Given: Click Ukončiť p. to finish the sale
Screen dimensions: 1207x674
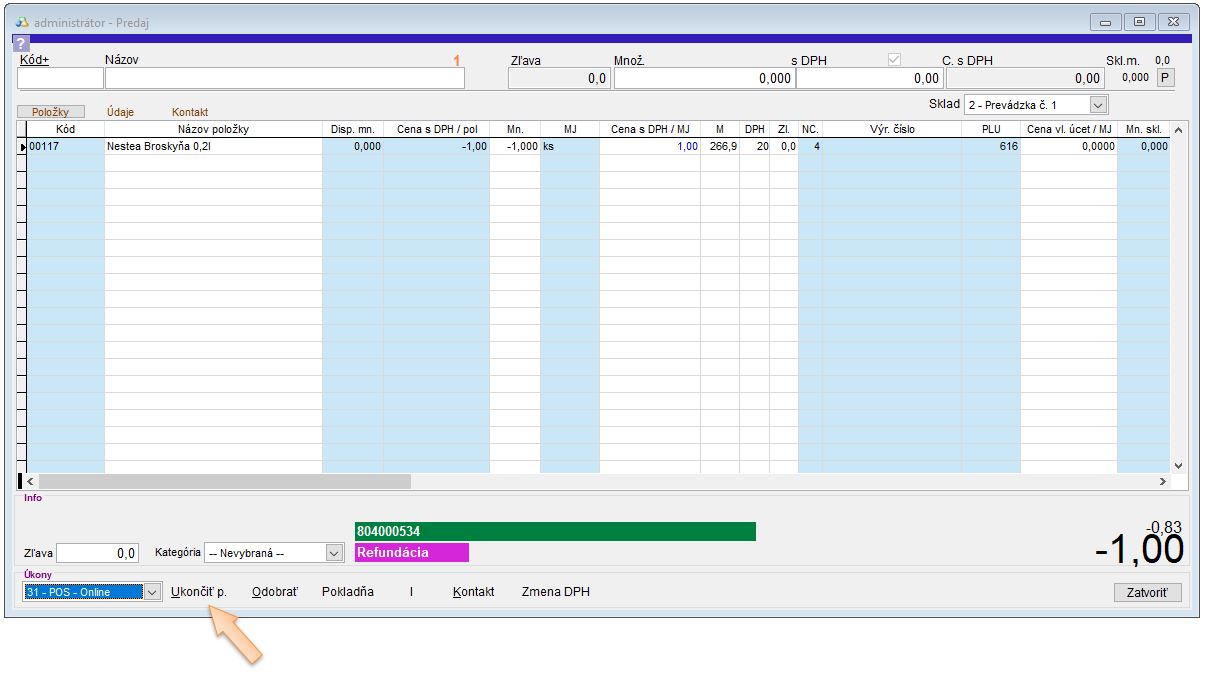Looking at the screenshot, I should (x=199, y=592).
